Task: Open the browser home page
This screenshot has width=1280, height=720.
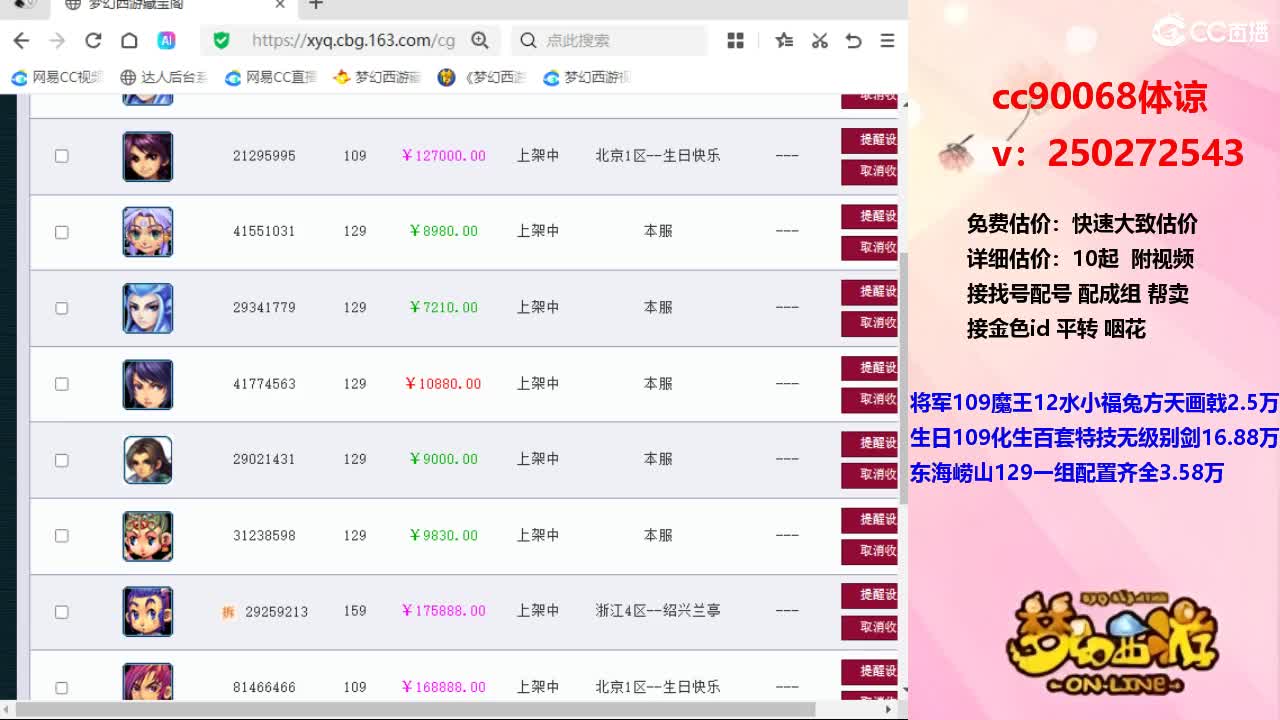Action: click(x=129, y=40)
